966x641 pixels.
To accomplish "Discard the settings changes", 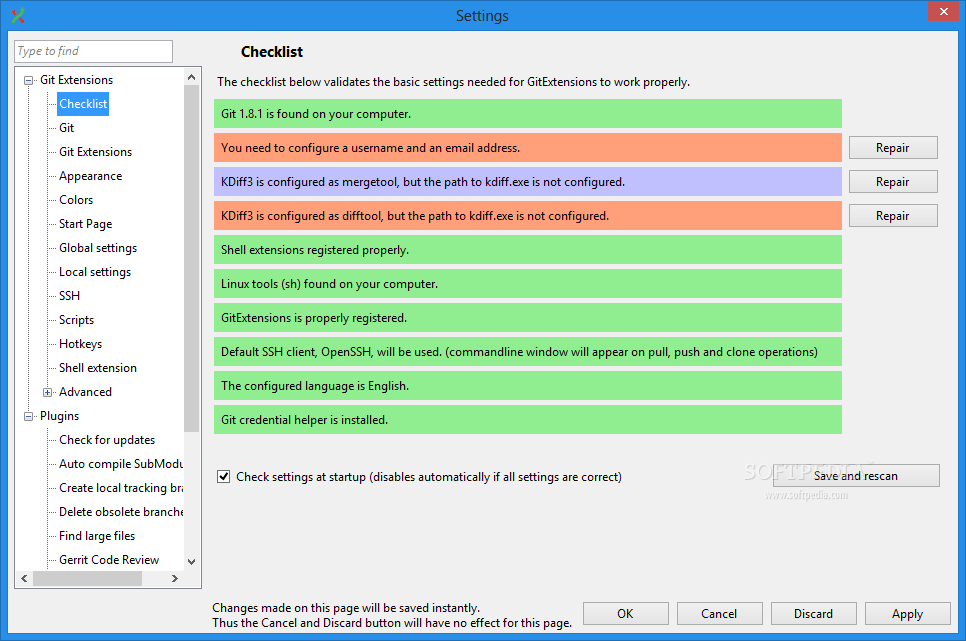I will click(813, 613).
